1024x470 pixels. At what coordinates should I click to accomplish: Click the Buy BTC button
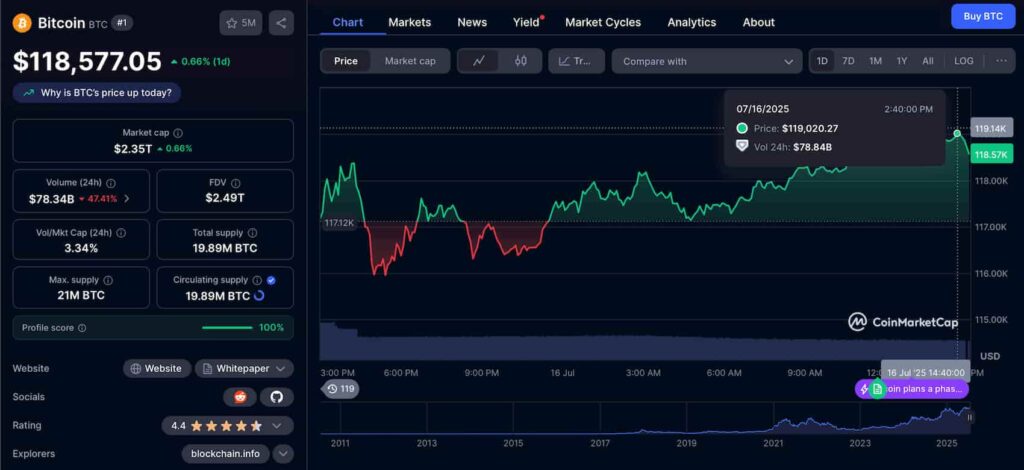(983, 16)
